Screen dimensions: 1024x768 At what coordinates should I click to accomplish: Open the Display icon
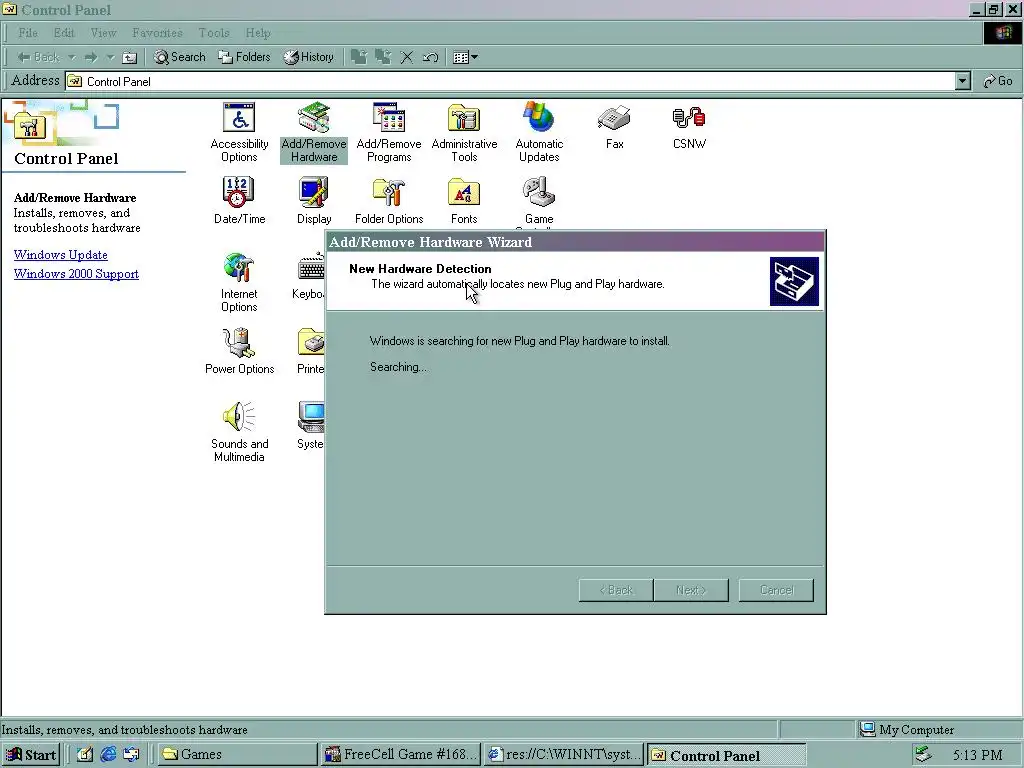click(x=313, y=201)
